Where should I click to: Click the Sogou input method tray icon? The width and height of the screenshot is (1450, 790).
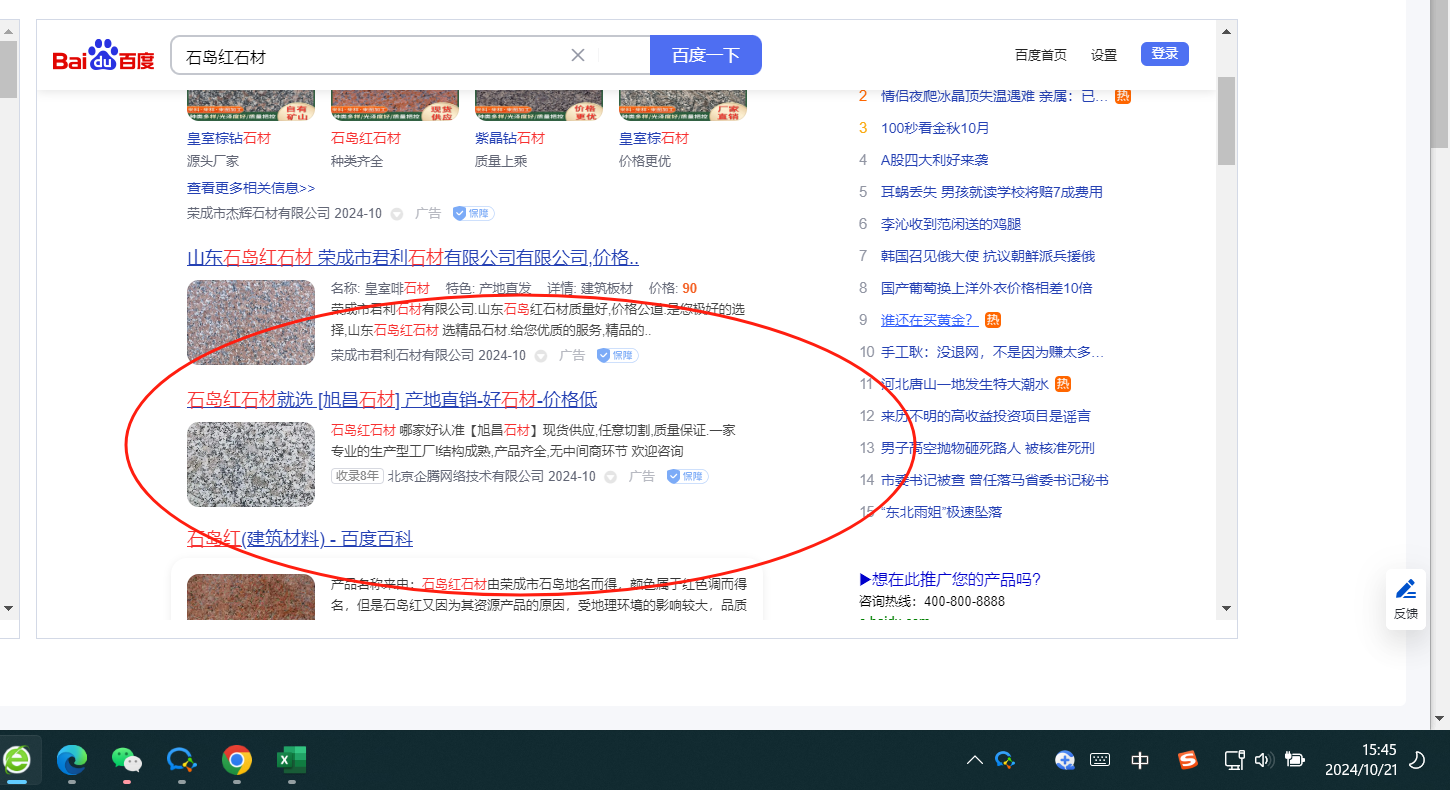pos(1187,760)
